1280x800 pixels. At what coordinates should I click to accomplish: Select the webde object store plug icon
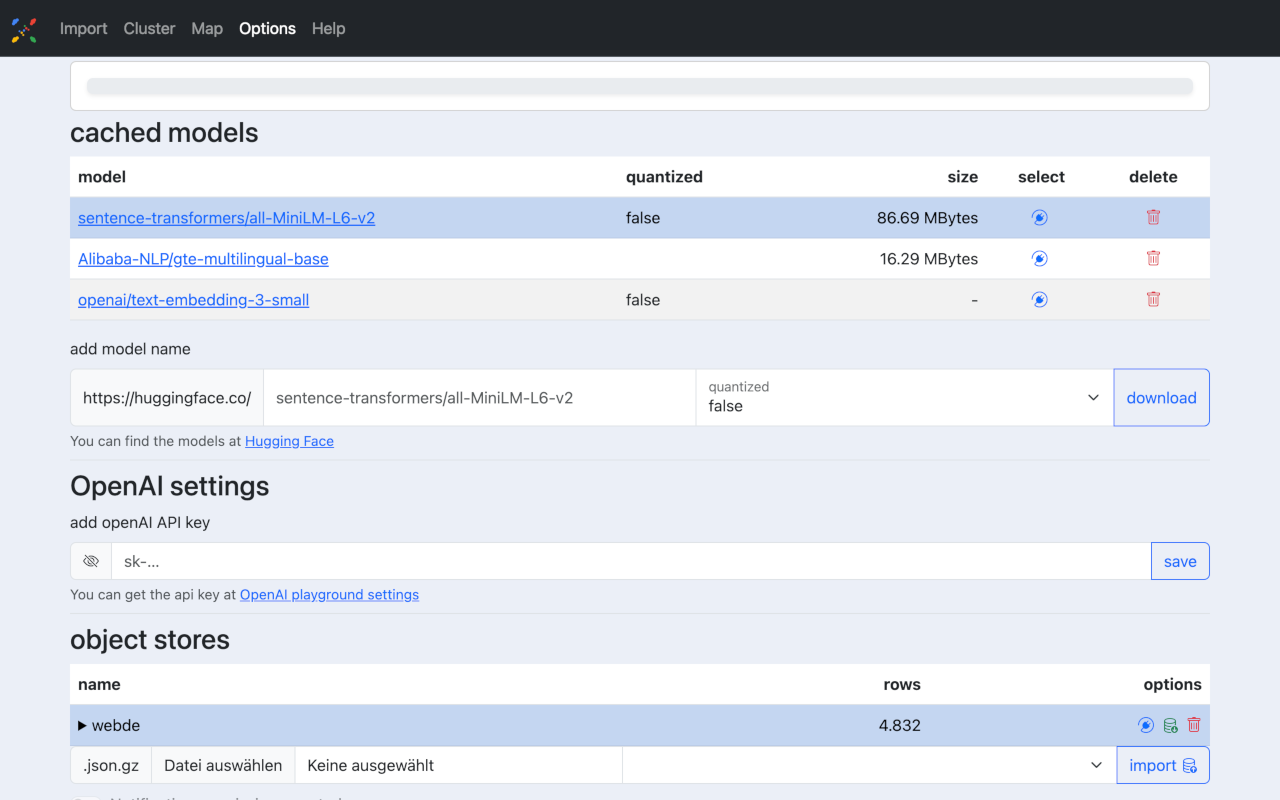1146,725
